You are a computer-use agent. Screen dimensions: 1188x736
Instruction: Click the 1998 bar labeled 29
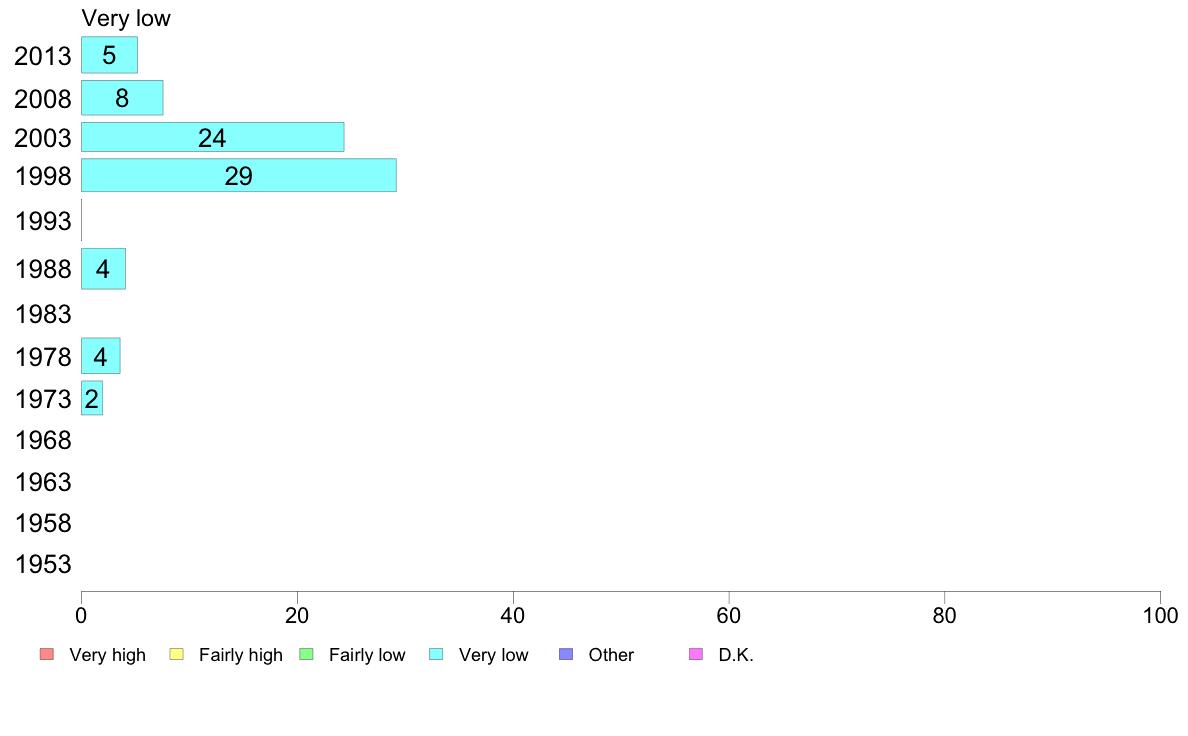tap(239, 175)
